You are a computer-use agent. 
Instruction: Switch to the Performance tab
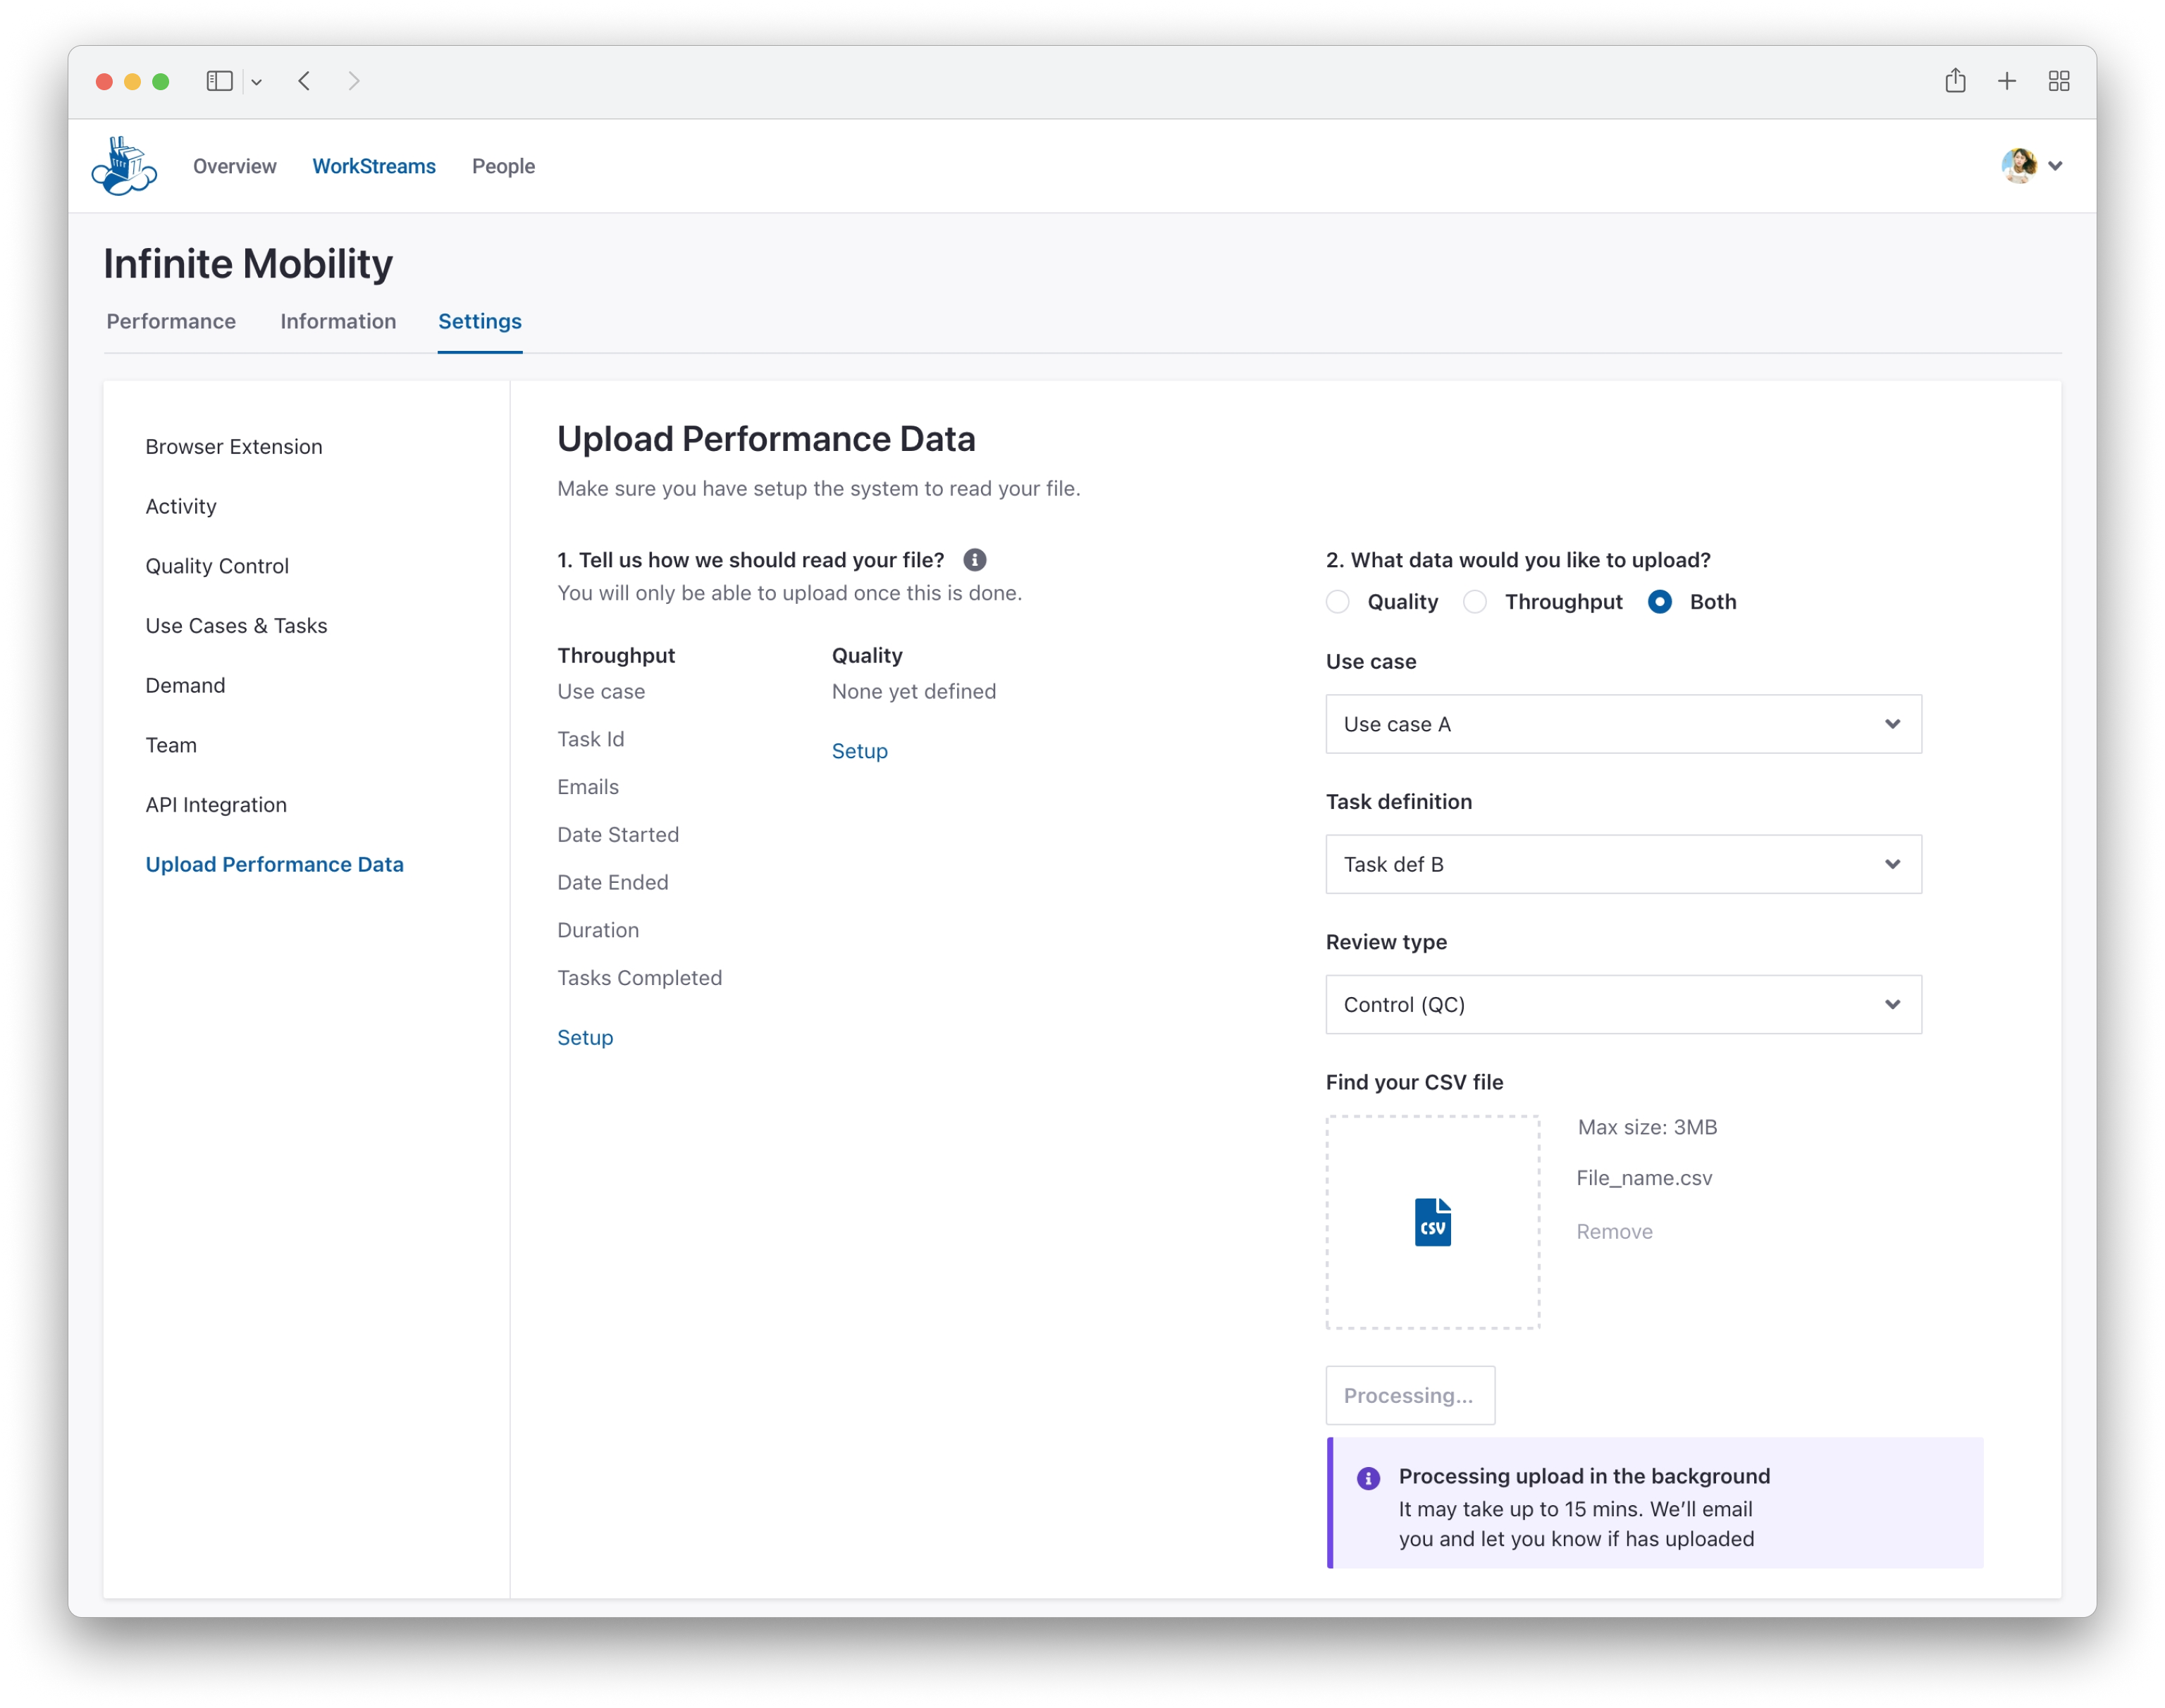tap(171, 321)
